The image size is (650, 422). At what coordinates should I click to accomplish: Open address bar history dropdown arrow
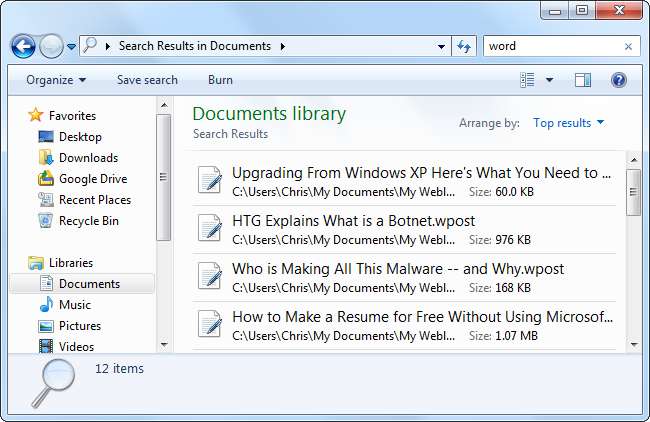pos(442,46)
